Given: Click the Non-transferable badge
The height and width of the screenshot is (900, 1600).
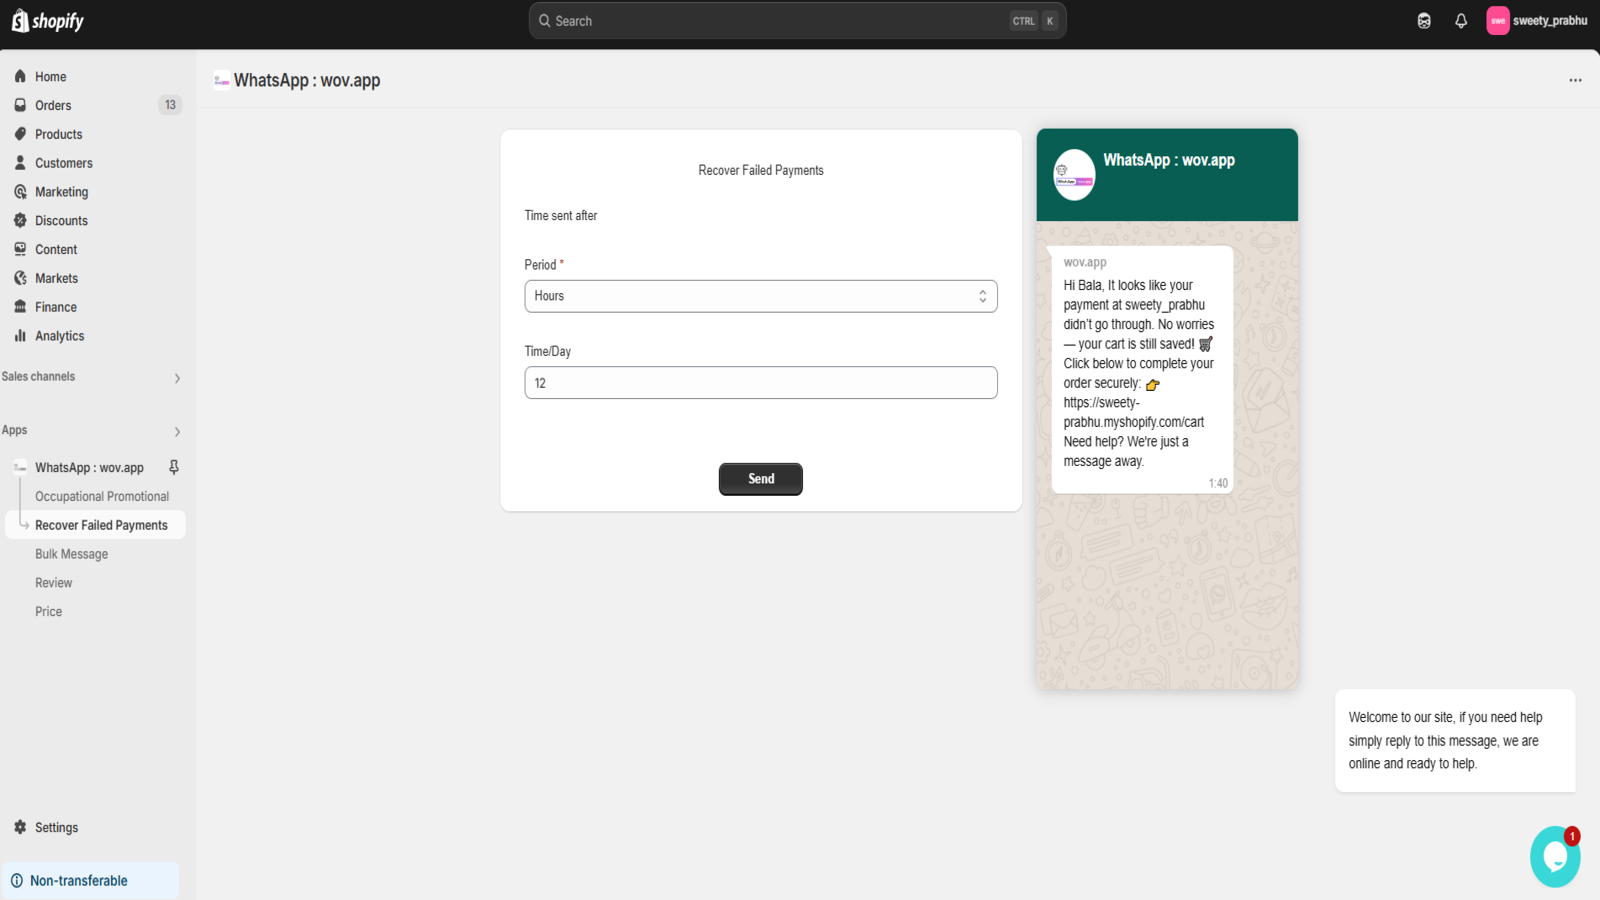Looking at the screenshot, I should (x=90, y=881).
